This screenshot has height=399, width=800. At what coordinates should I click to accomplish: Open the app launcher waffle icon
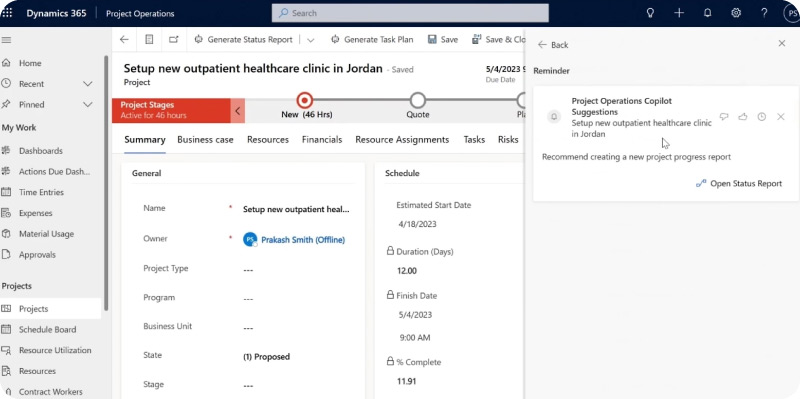tap(8, 13)
